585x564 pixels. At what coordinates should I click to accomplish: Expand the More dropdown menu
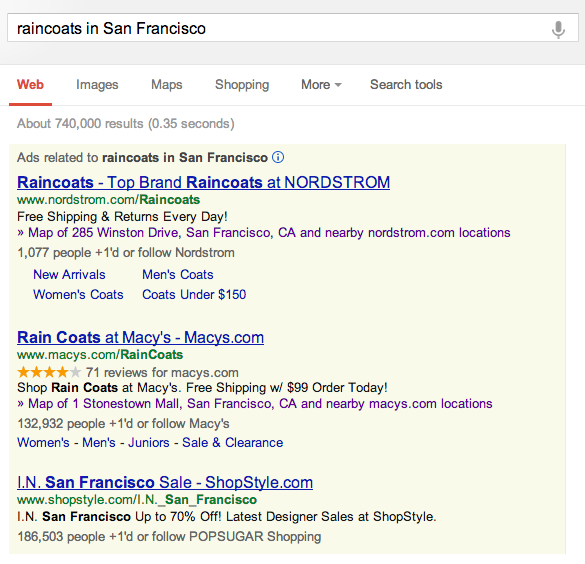(x=321, y=85)
